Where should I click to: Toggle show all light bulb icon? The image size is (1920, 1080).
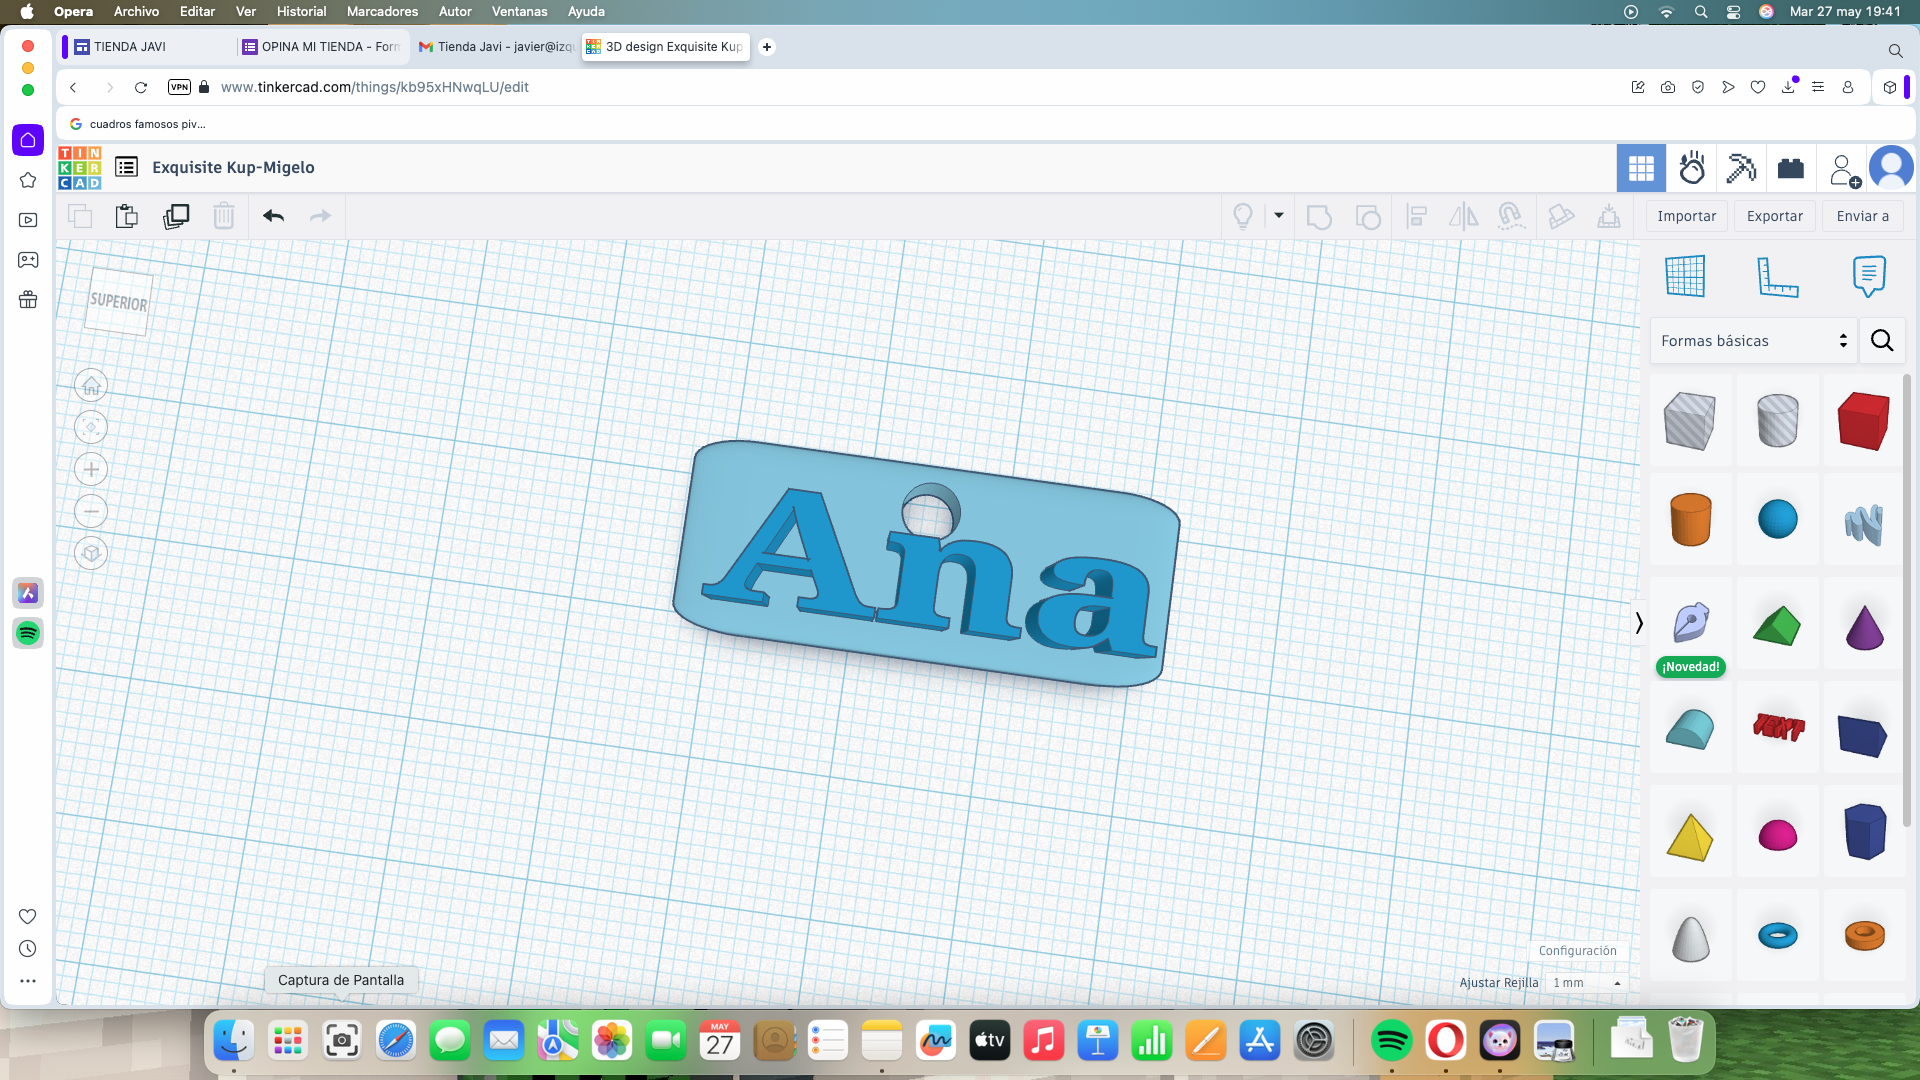[x=1243, y=216]
